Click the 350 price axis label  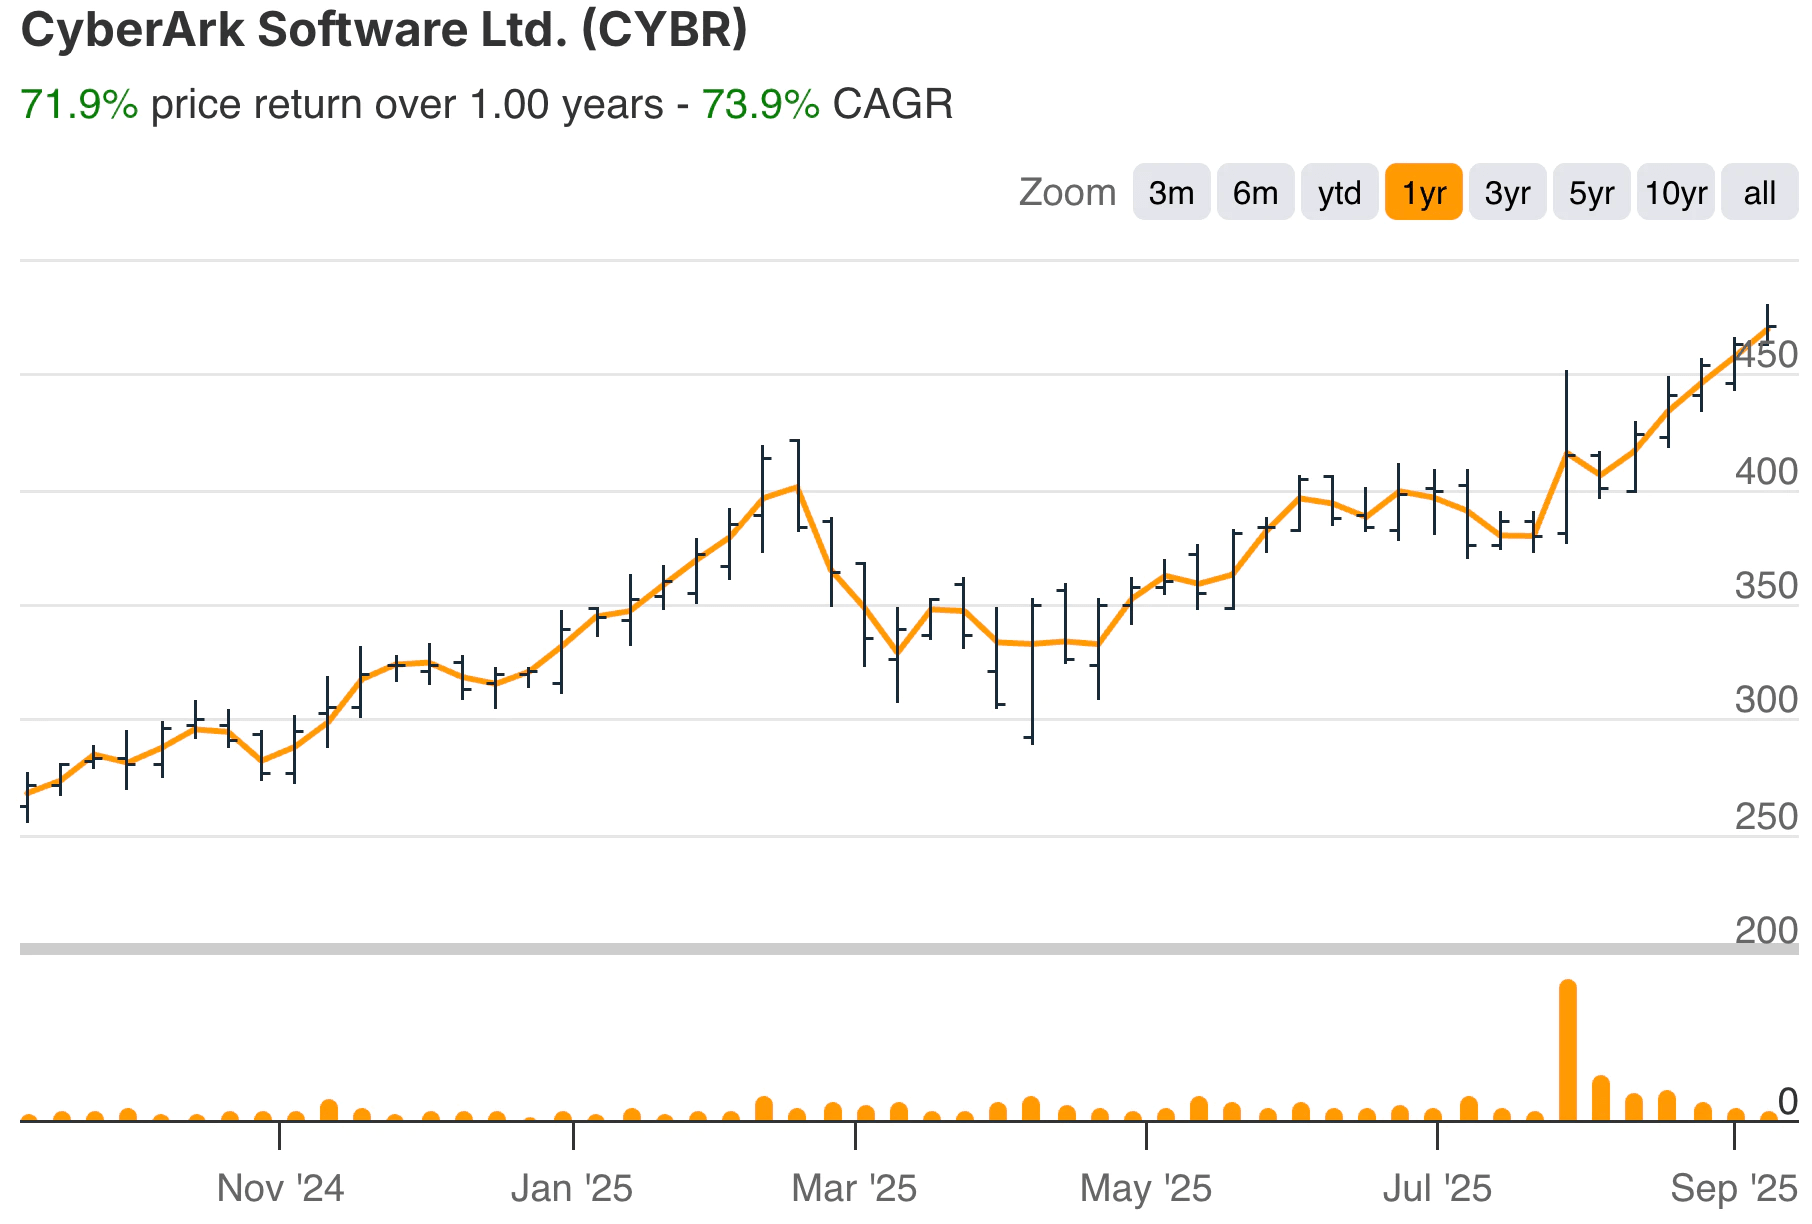point(1766,586)
